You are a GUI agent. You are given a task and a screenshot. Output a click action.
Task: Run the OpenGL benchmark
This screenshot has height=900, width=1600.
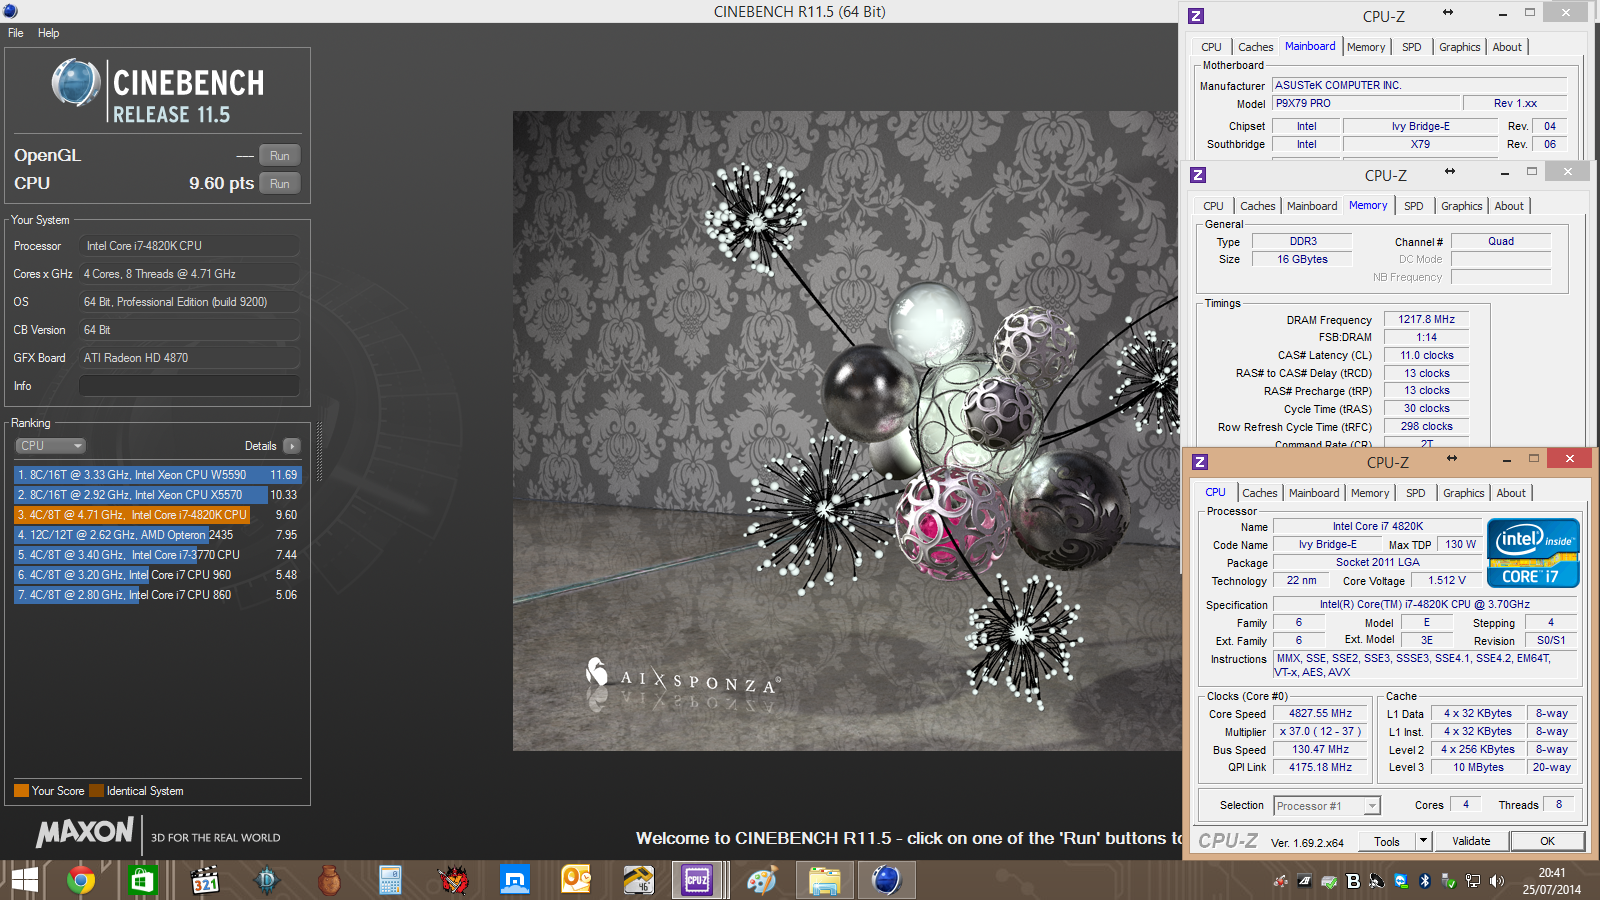point(280,156)
